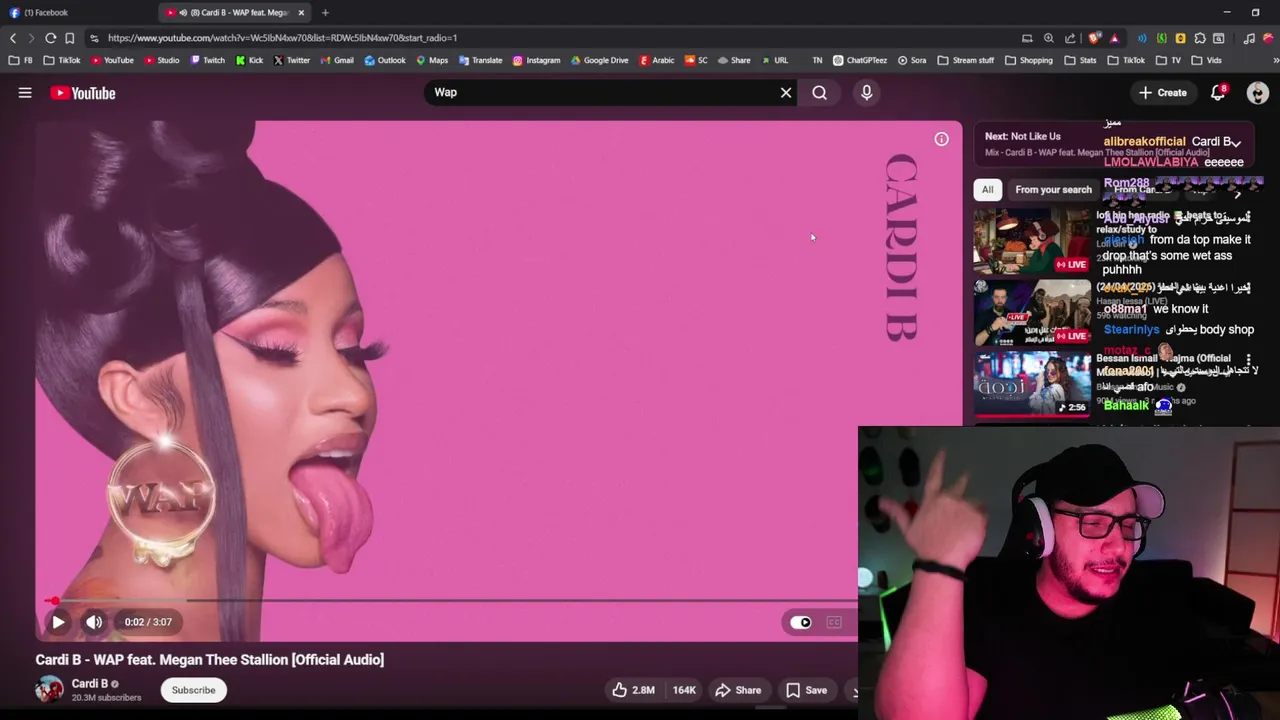1280x720 pixels.
Task: Open the Kick bookmark
Action: [x=250, y=60]
